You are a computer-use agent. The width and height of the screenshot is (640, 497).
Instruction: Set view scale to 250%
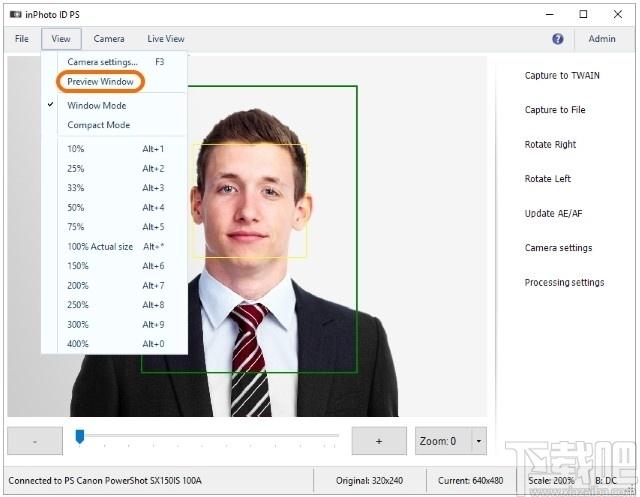(114, 305)
